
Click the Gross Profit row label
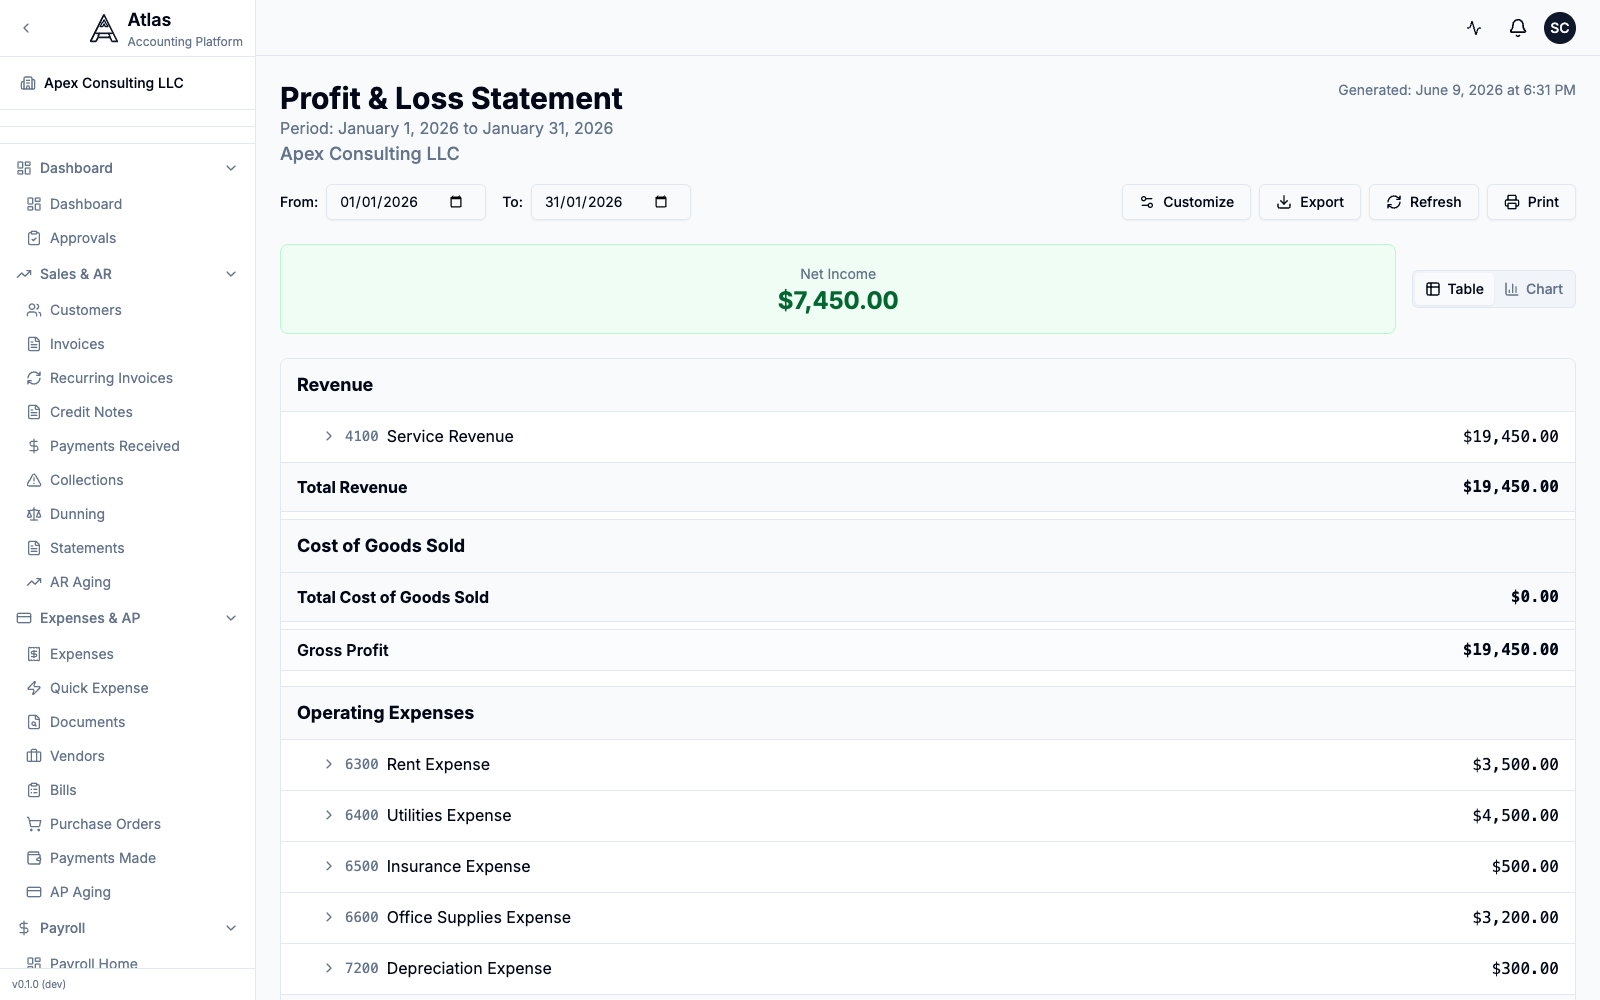pos(343,650)
